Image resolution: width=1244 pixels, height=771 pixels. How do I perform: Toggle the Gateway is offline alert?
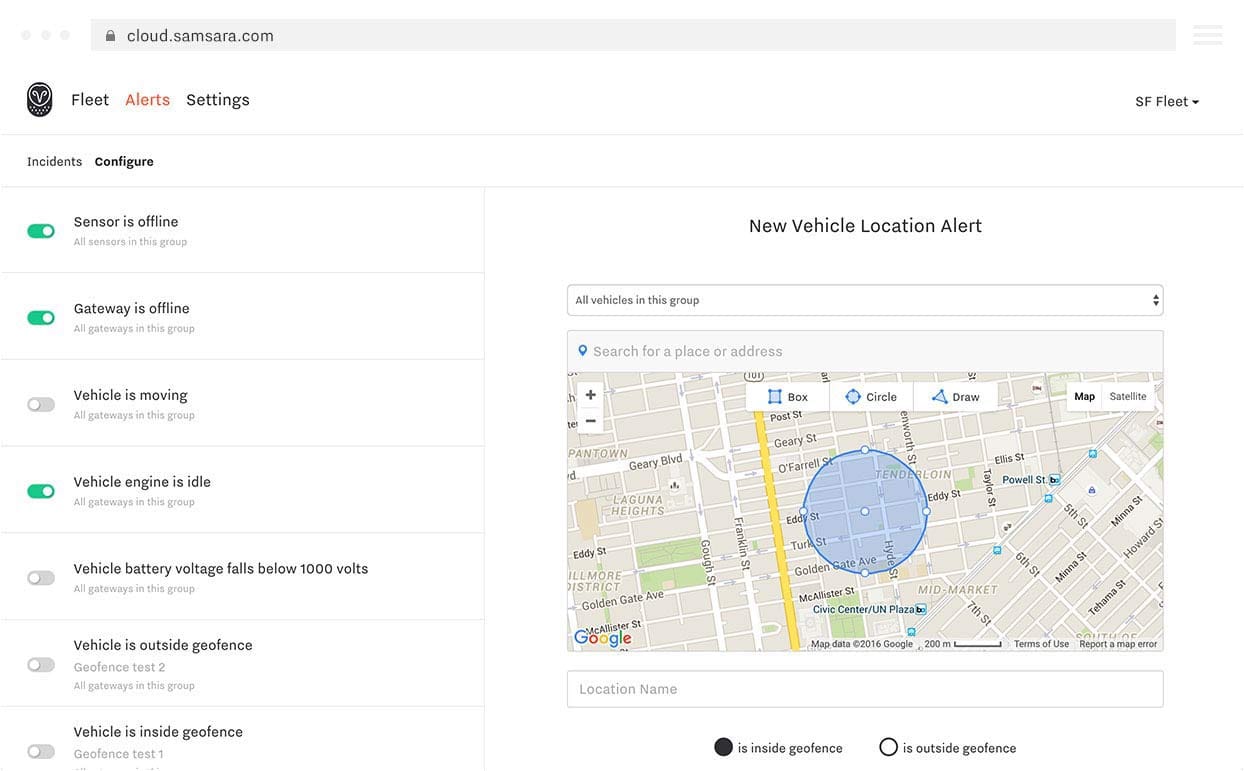click(41, 318)
